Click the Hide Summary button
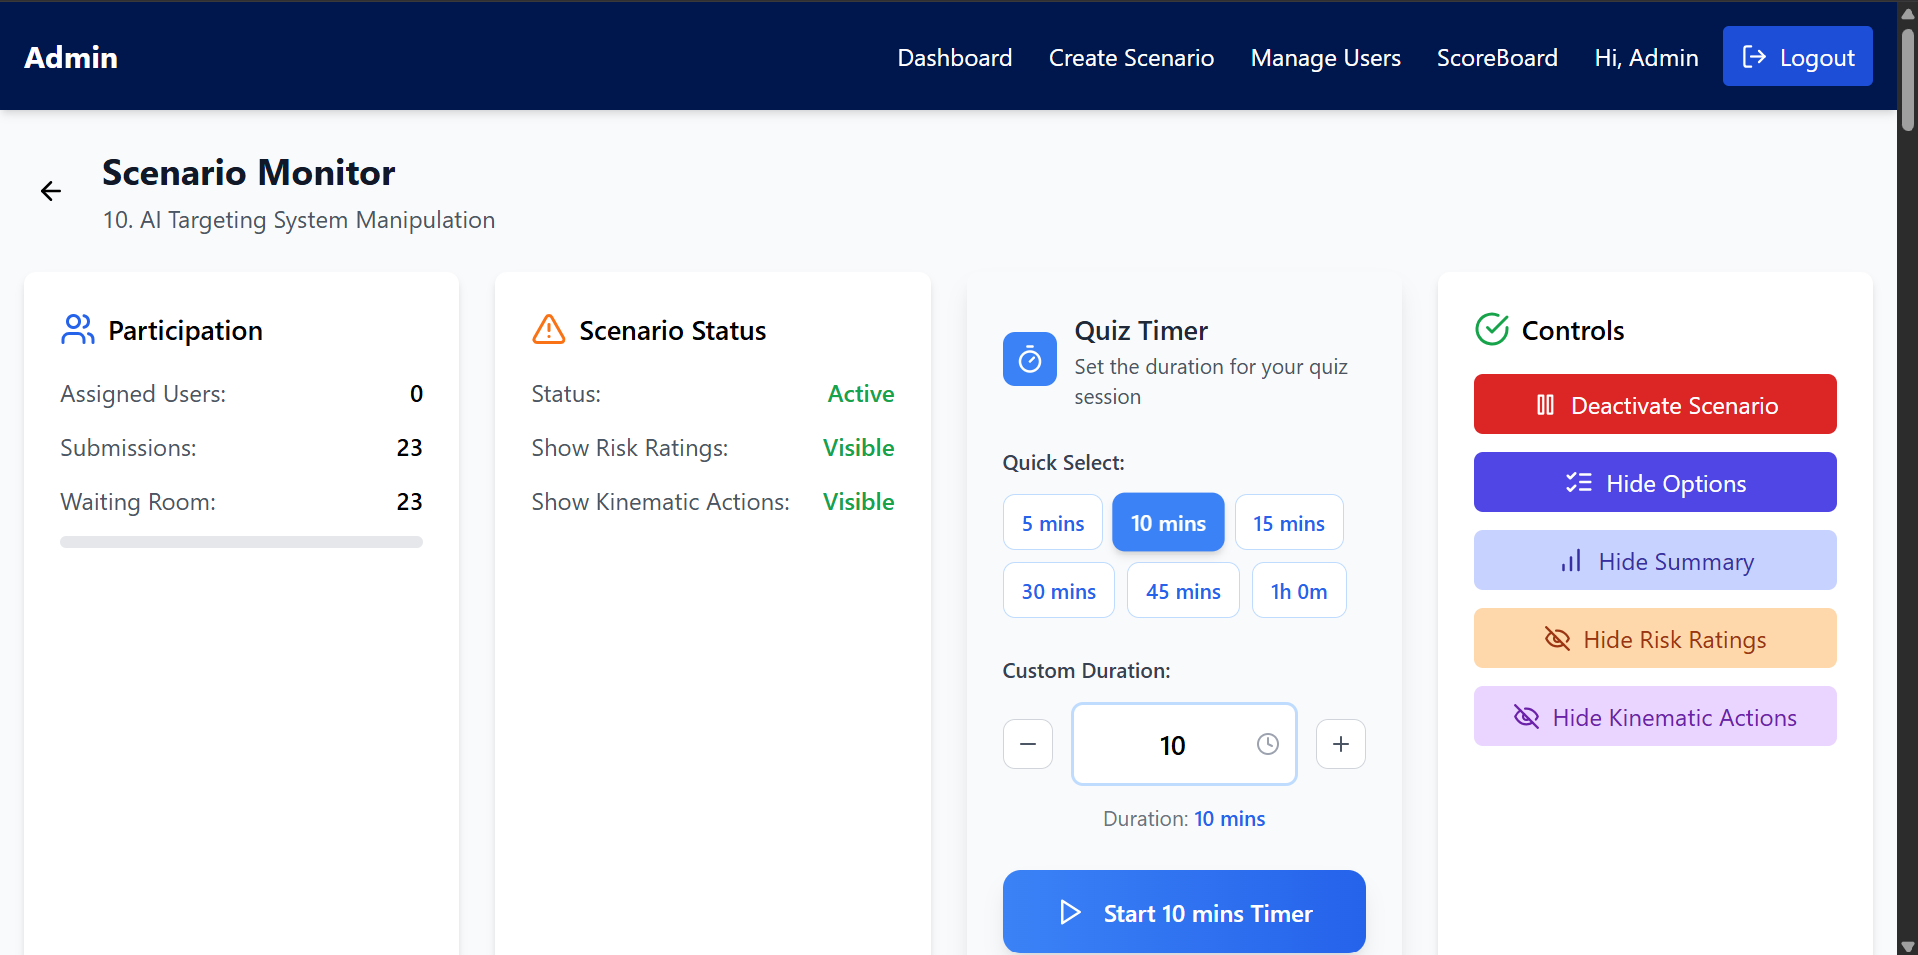Screen dimensions: 1918x955 tap(1655, 560)
